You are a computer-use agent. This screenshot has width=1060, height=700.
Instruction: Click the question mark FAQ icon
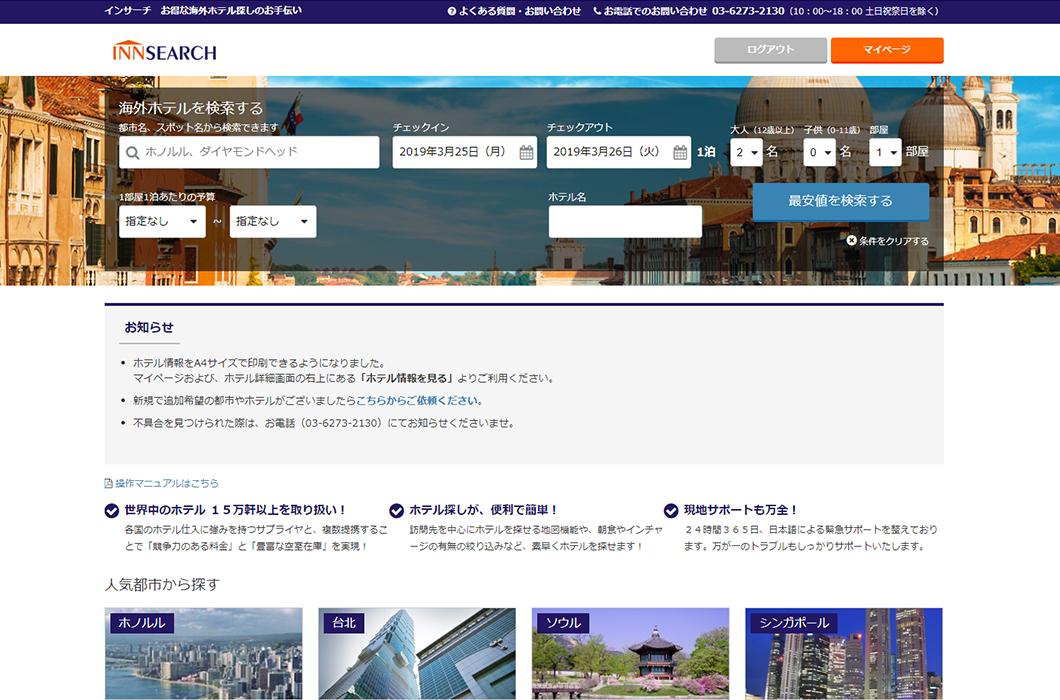pos(452,11)
